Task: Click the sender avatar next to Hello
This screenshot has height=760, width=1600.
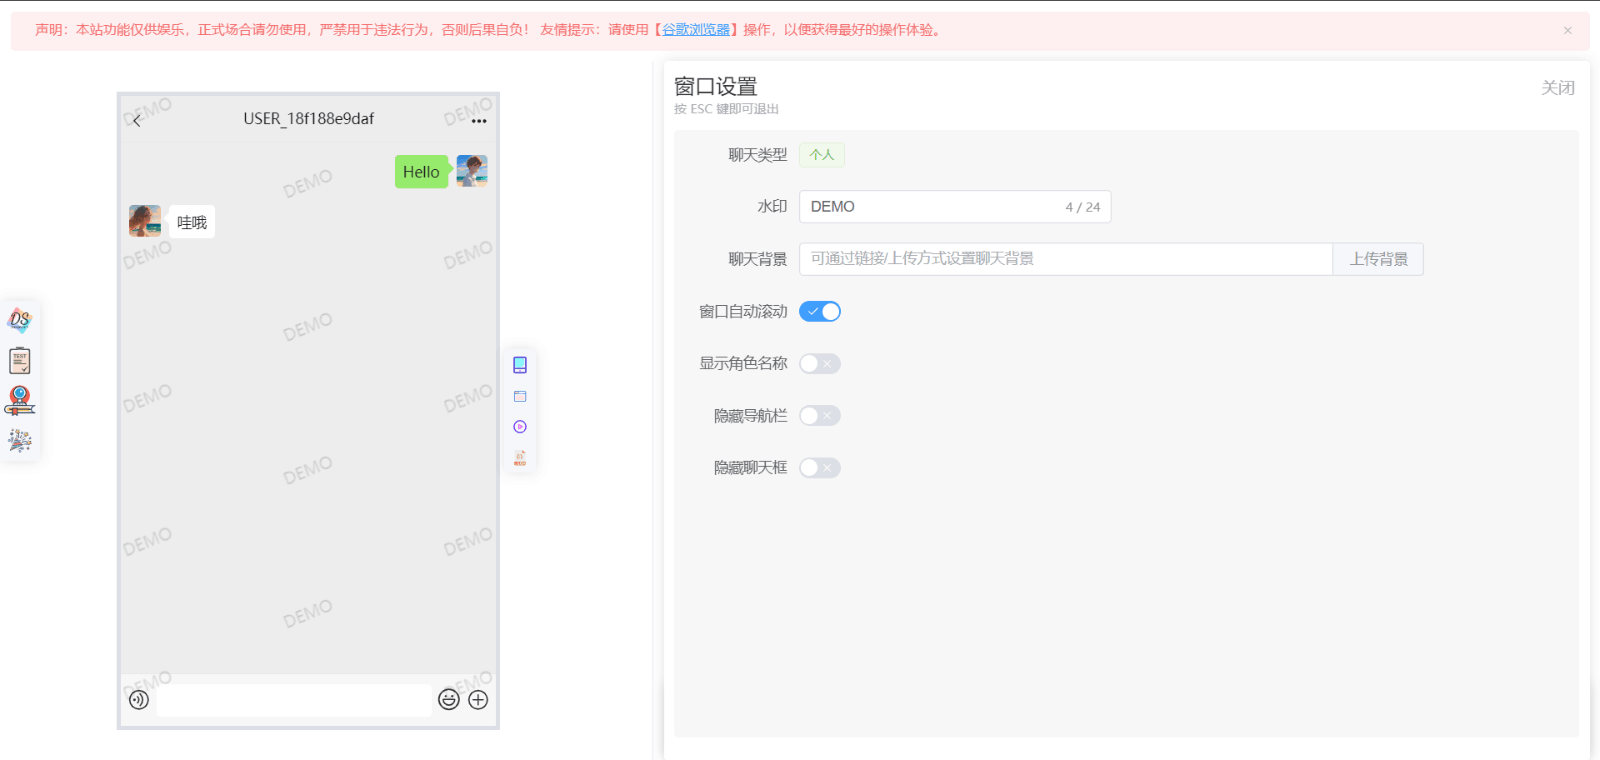Action: 472,171
